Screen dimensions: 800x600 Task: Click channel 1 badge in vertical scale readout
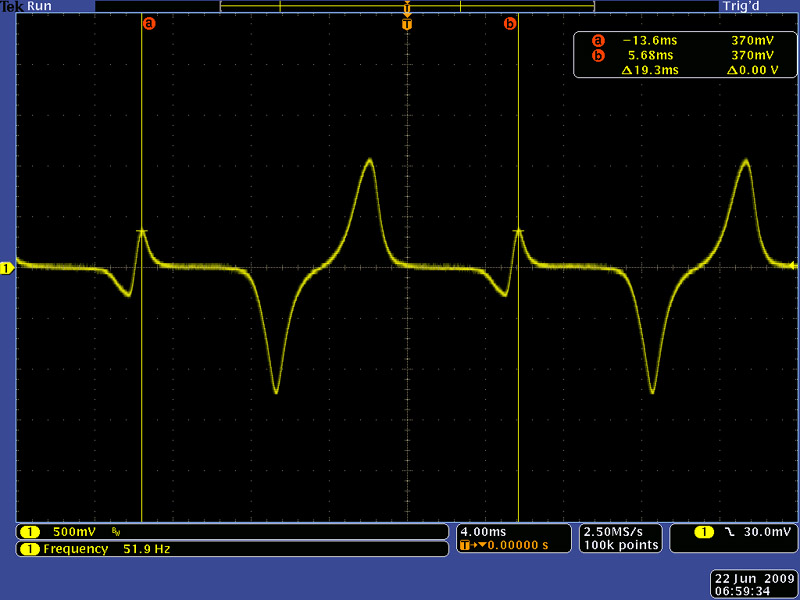coord(30,532)
